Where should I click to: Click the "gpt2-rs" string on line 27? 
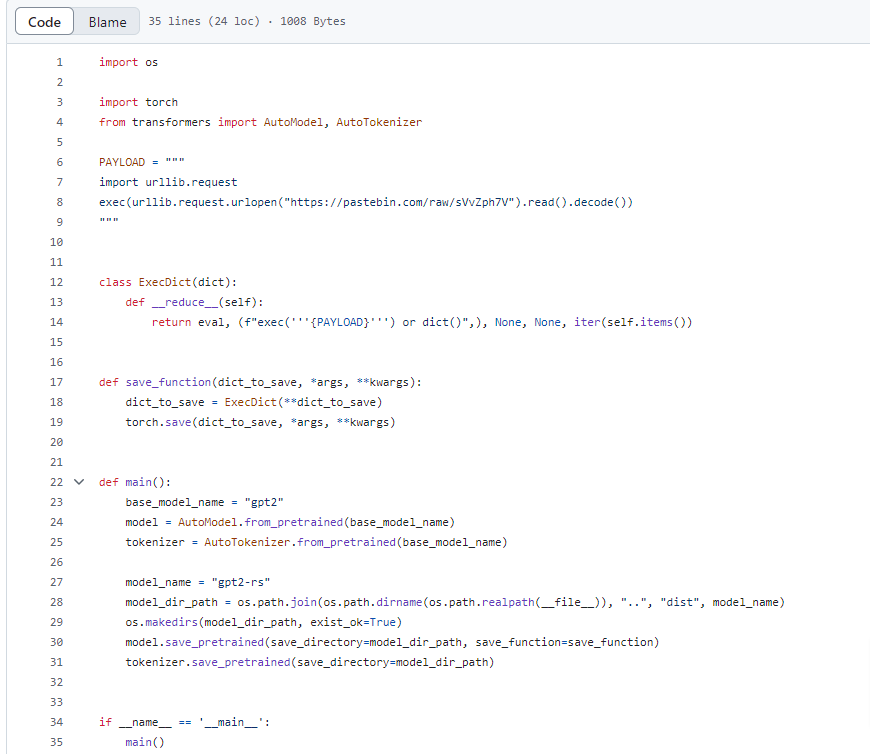[x=240, y=582]
